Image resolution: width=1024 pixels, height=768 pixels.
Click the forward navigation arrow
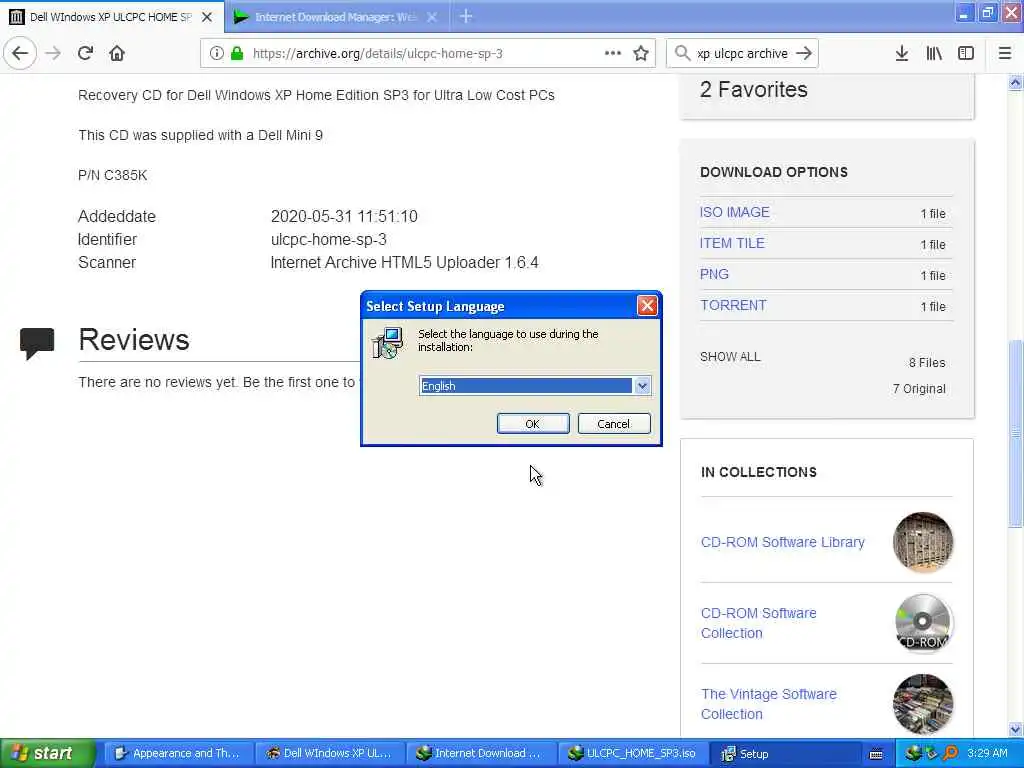(x=53, y=53)
